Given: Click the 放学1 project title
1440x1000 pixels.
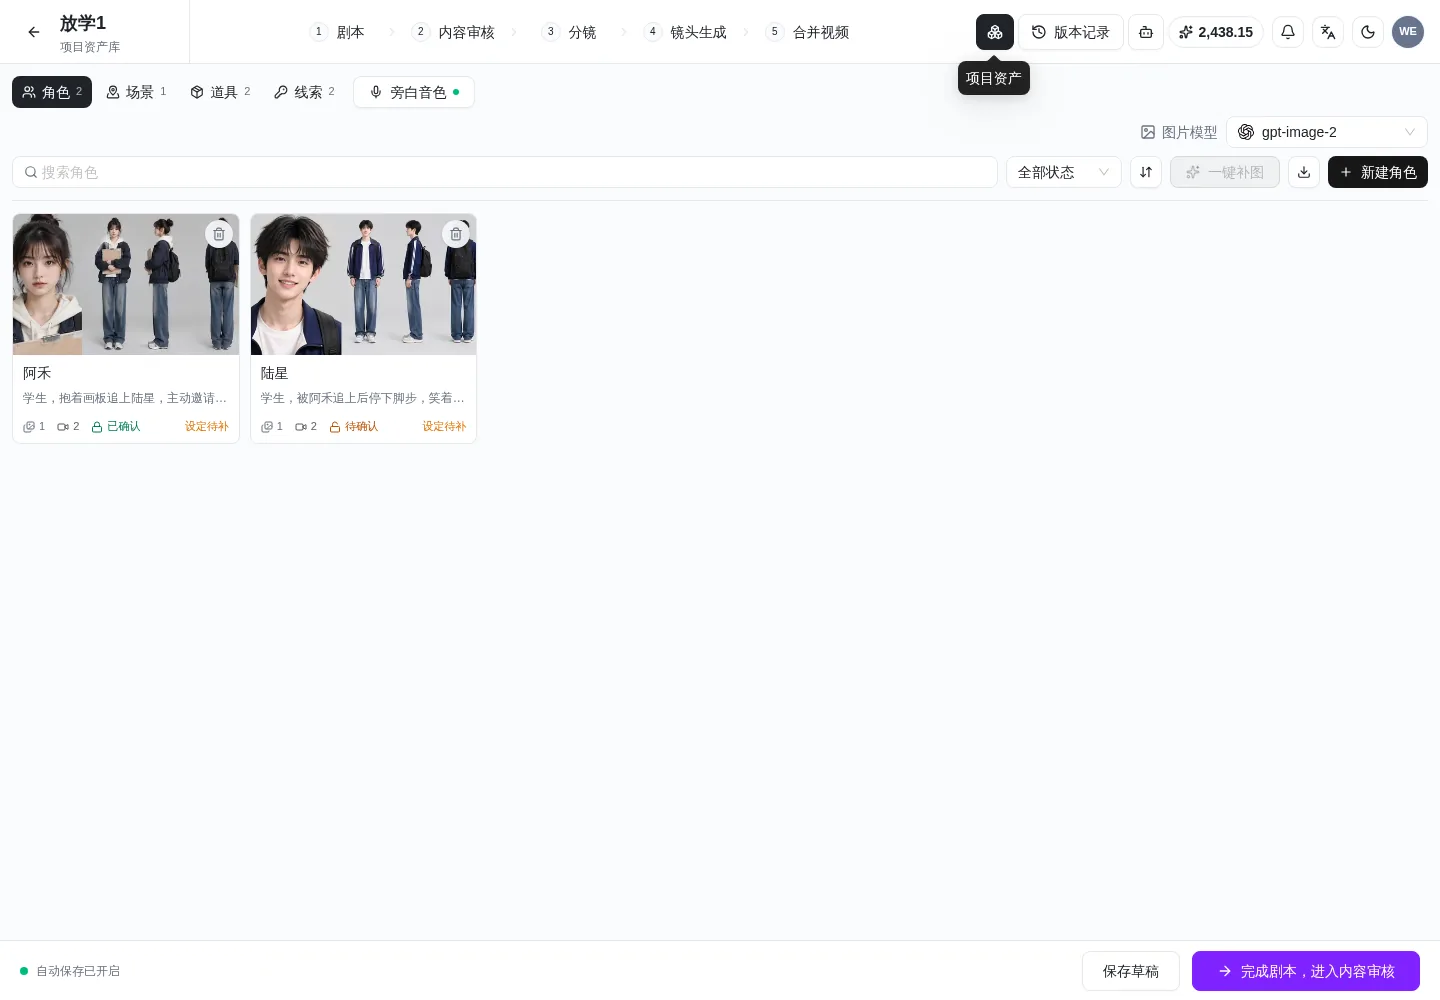Looking at the screenshot, I should pyautogui.click(x=83, y=23).
